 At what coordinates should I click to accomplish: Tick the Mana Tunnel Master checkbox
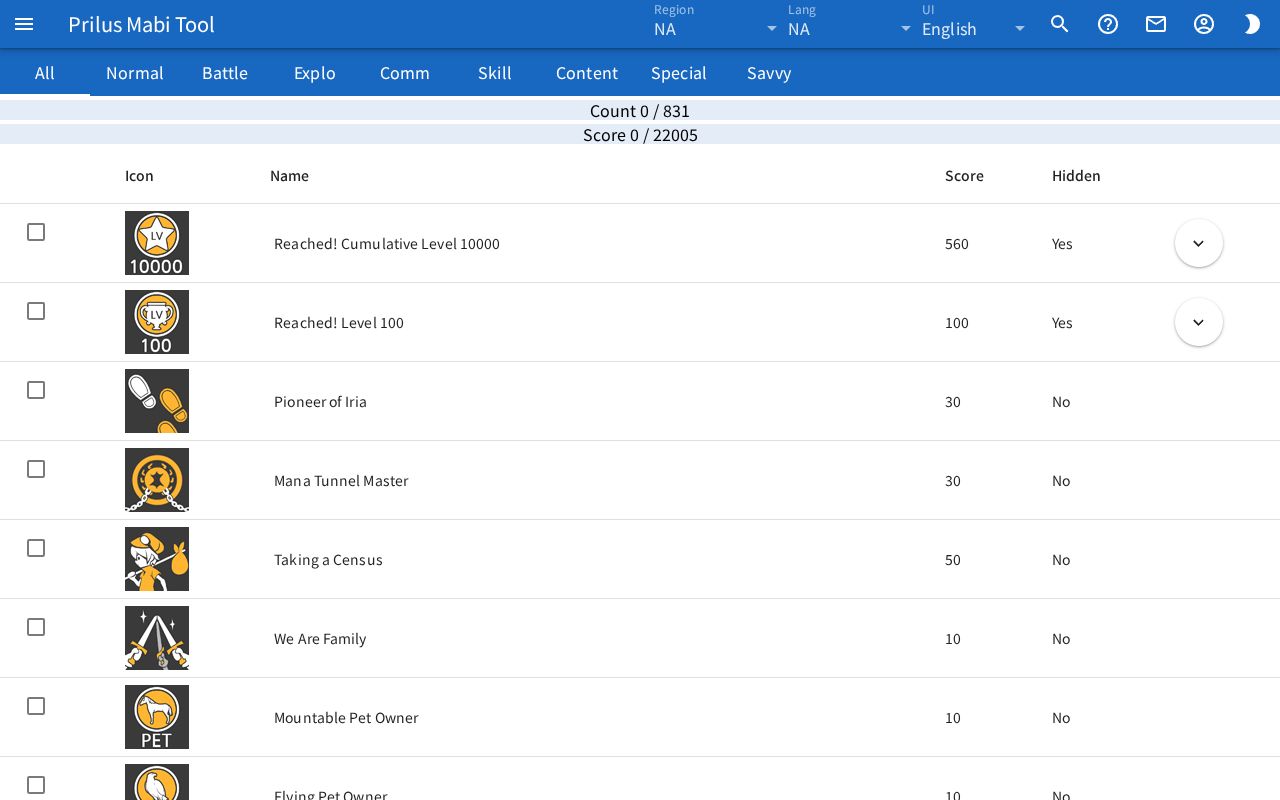point(36,469)
